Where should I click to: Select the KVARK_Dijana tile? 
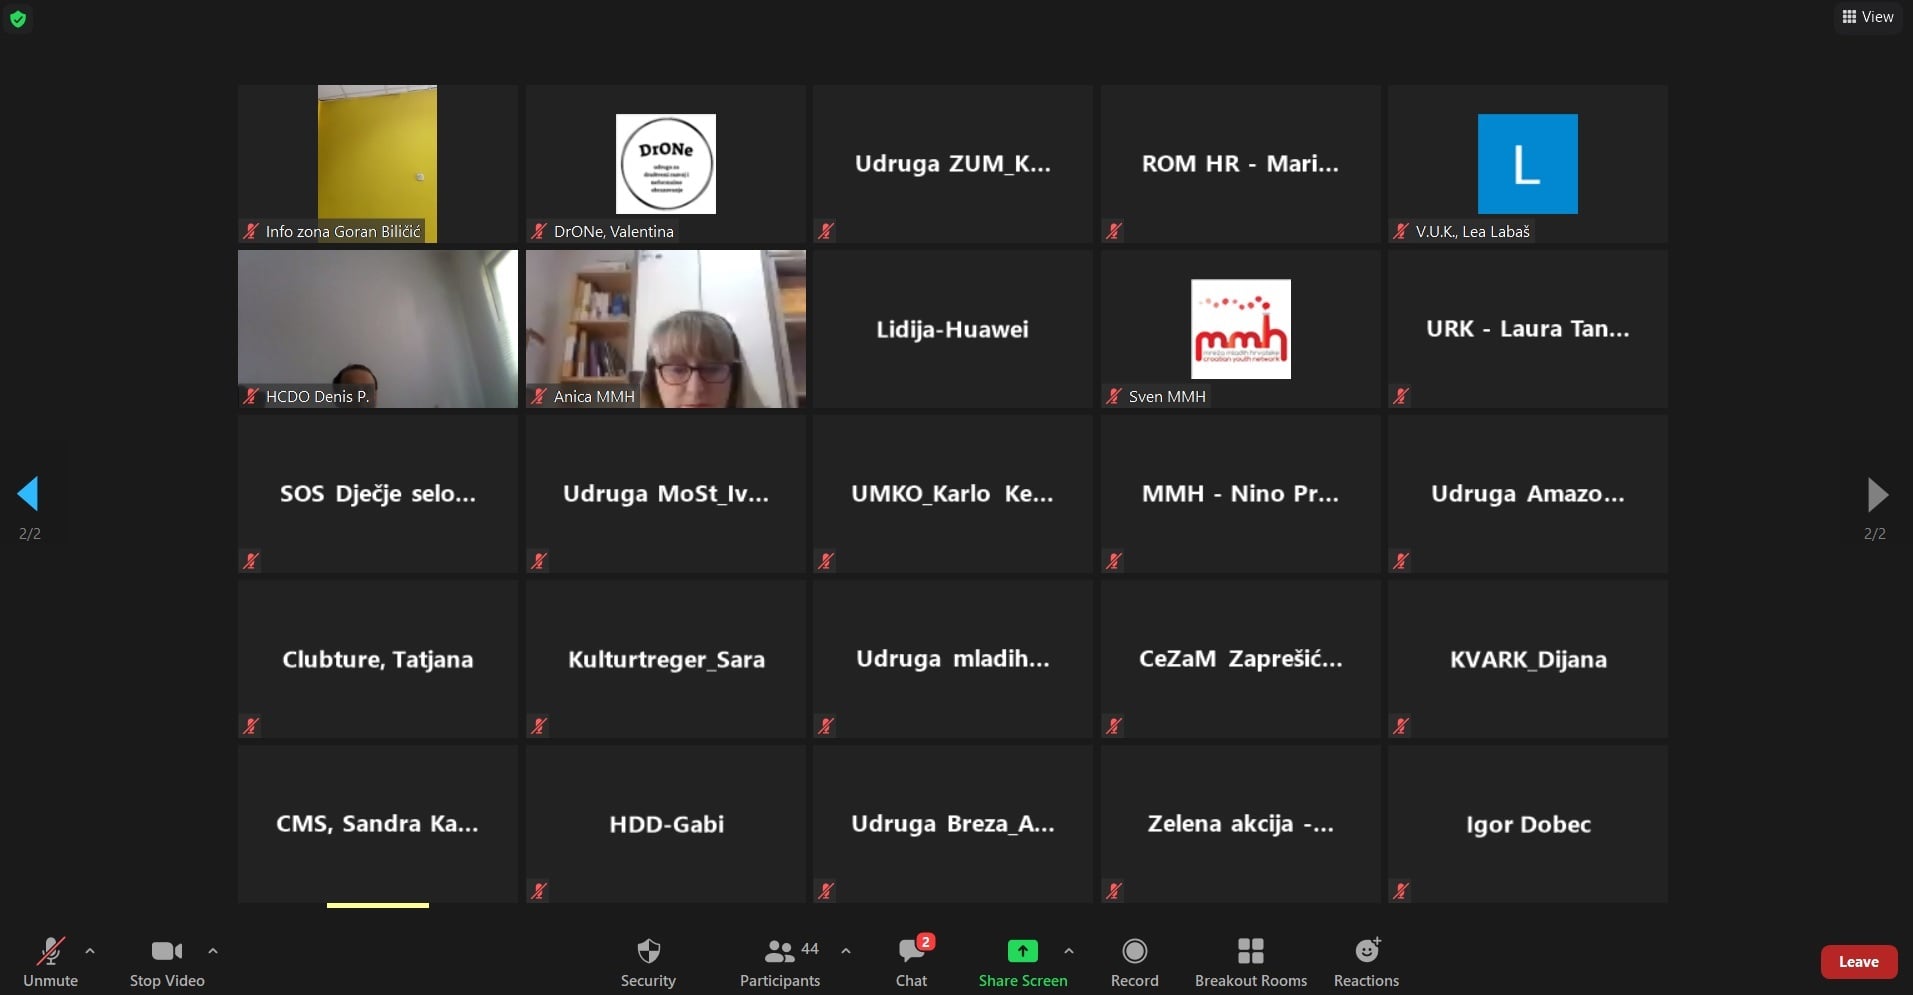(x=1528, y=659)
